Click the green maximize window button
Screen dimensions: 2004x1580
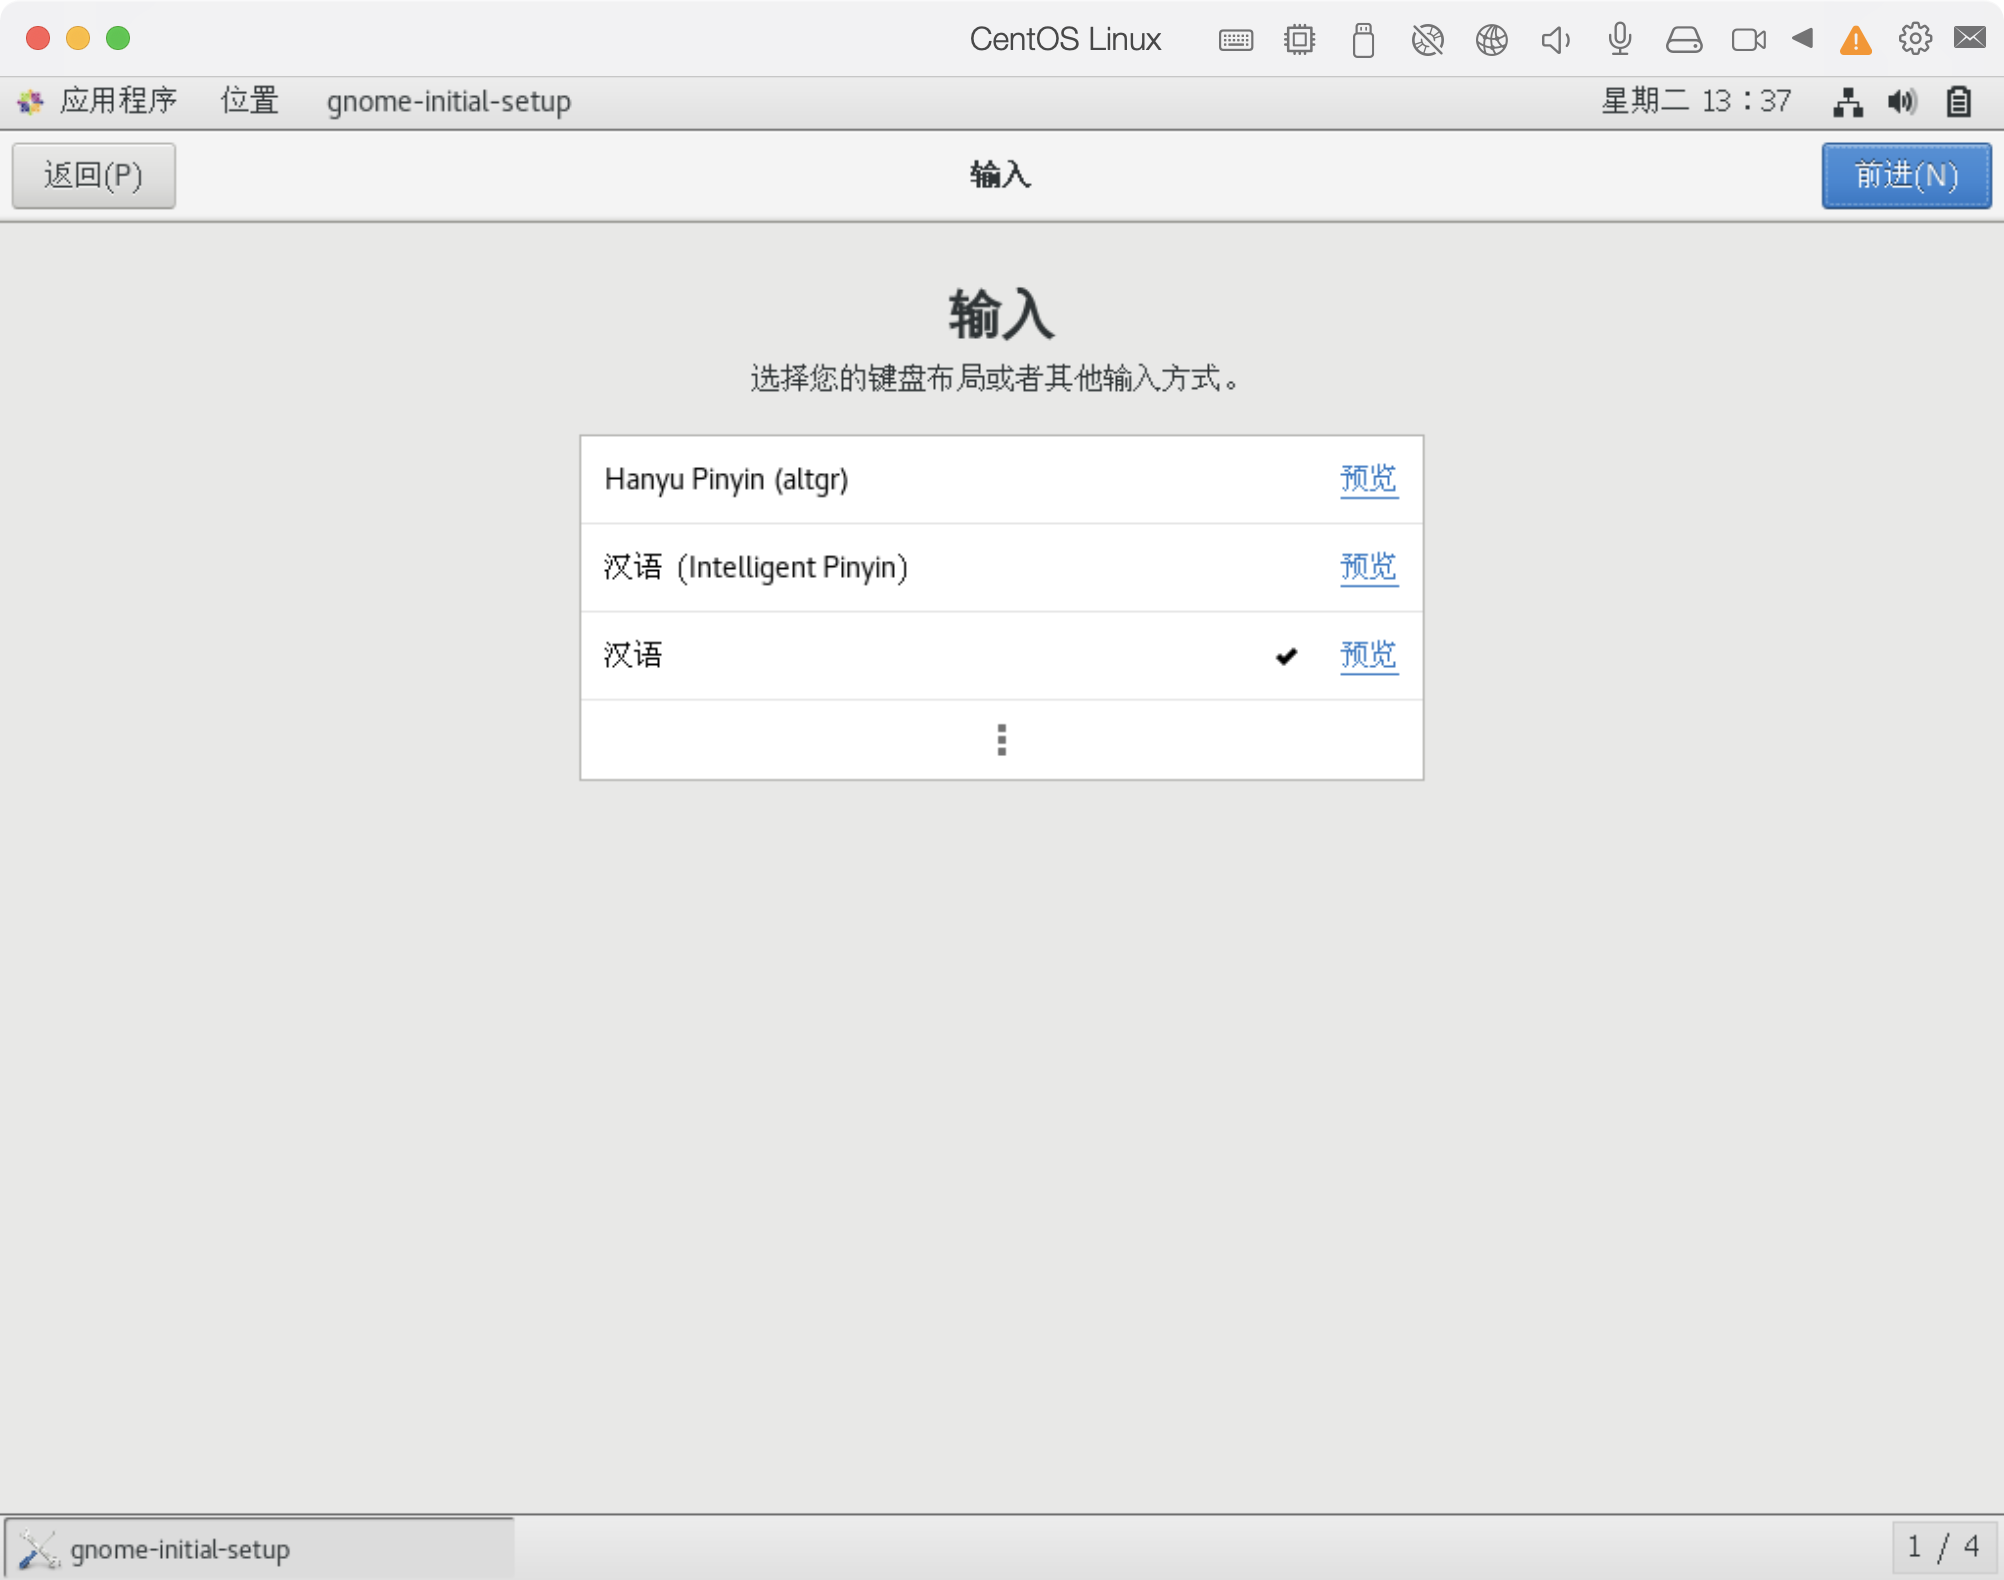(x=118, y=38)
